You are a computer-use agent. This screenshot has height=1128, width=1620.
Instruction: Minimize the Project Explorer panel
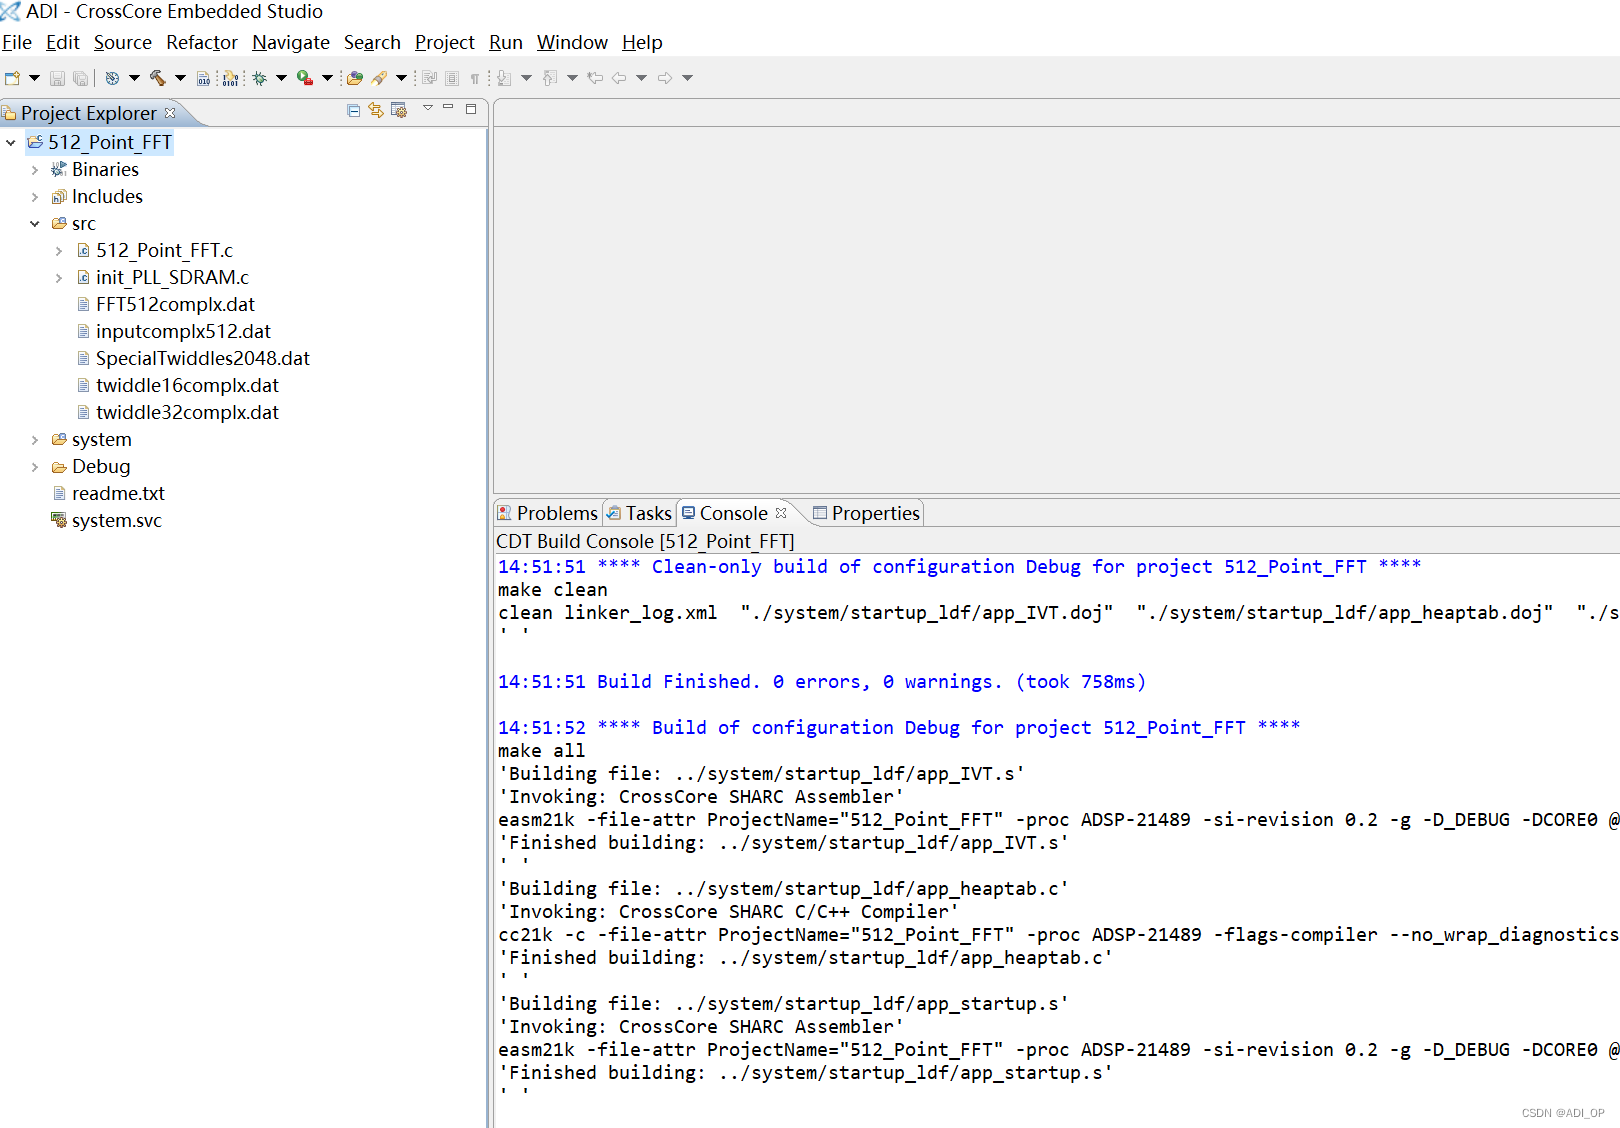(448, 106)
